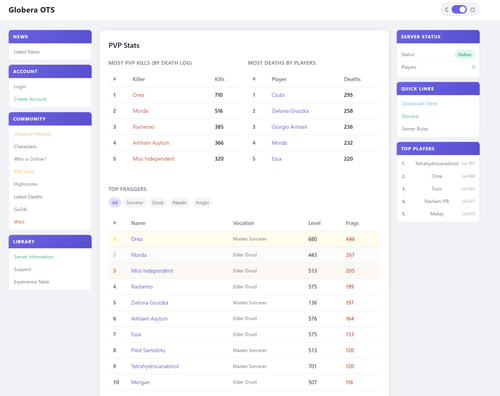Open Rashem Pfk in Top Players panel

(x=437, y=201)
